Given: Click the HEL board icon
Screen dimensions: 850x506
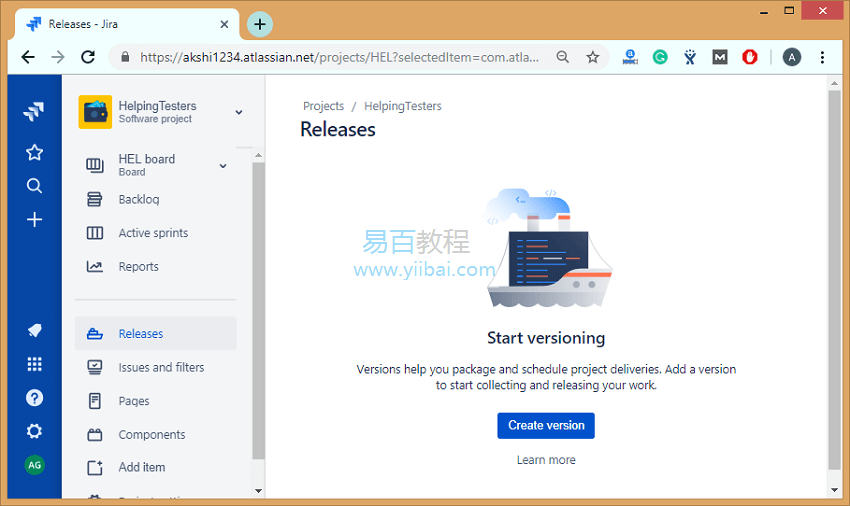Looking at the screenshot, I should 95,165.
